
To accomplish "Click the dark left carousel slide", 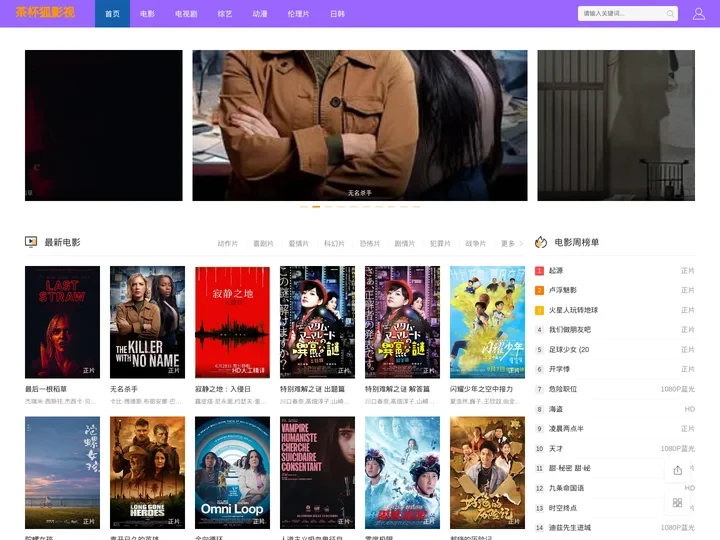I will pyautogui.click(x=103, y=125).
